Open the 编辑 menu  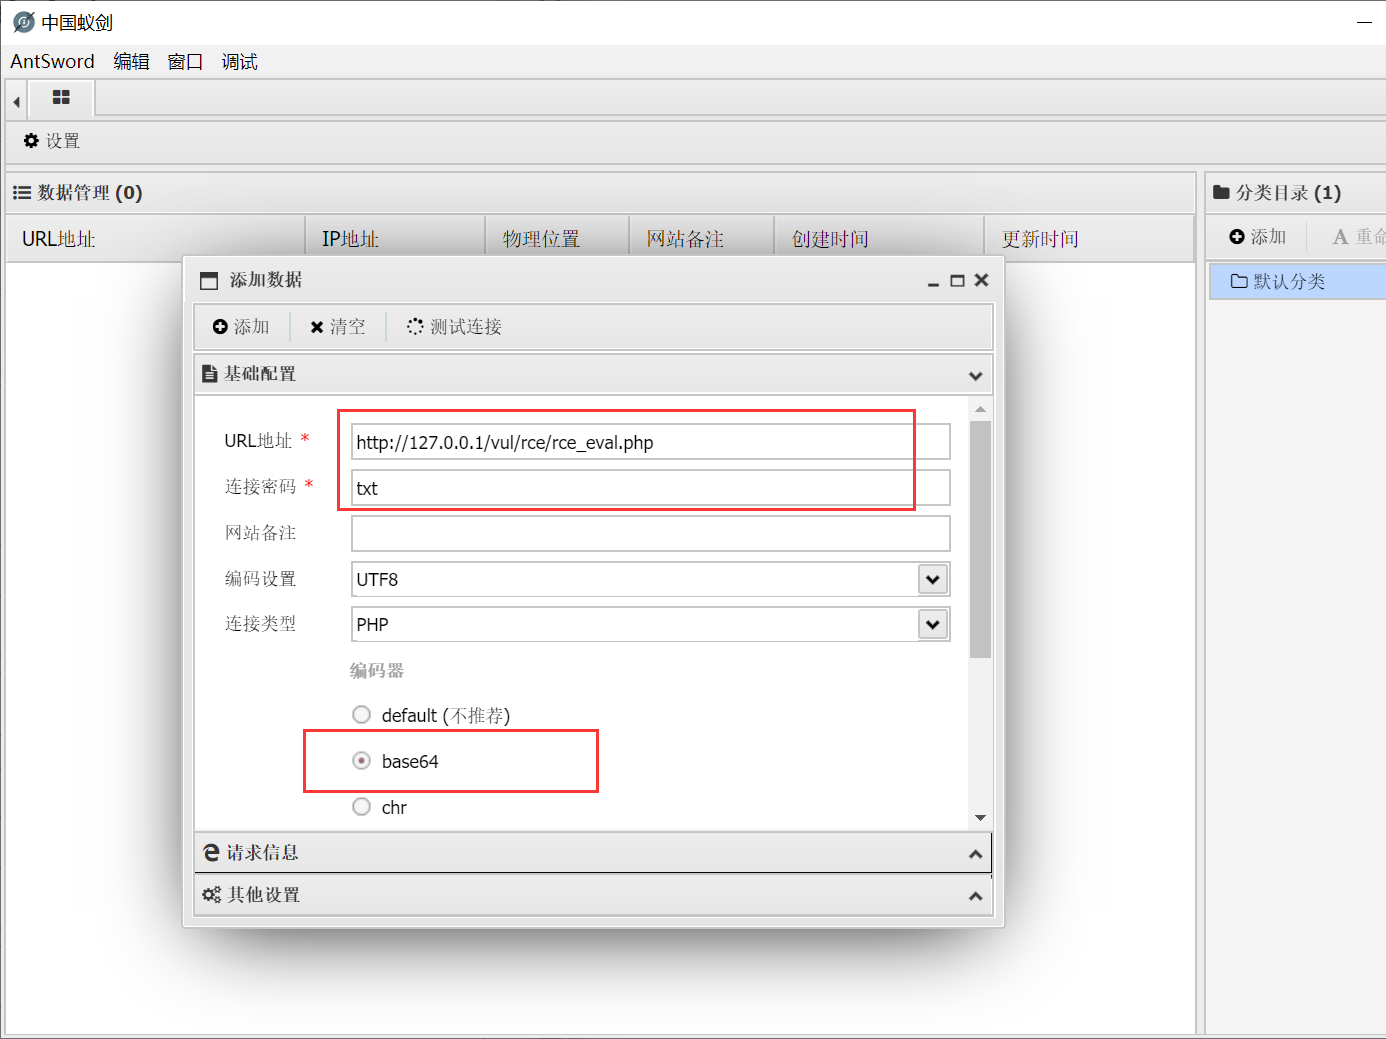click(131, 62)
